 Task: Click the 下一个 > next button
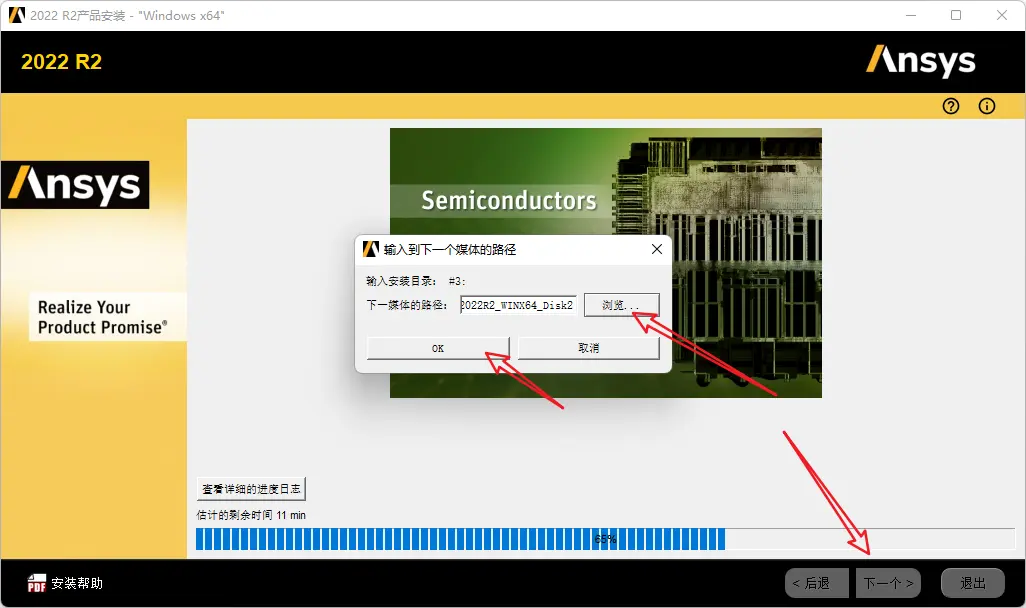888,583
